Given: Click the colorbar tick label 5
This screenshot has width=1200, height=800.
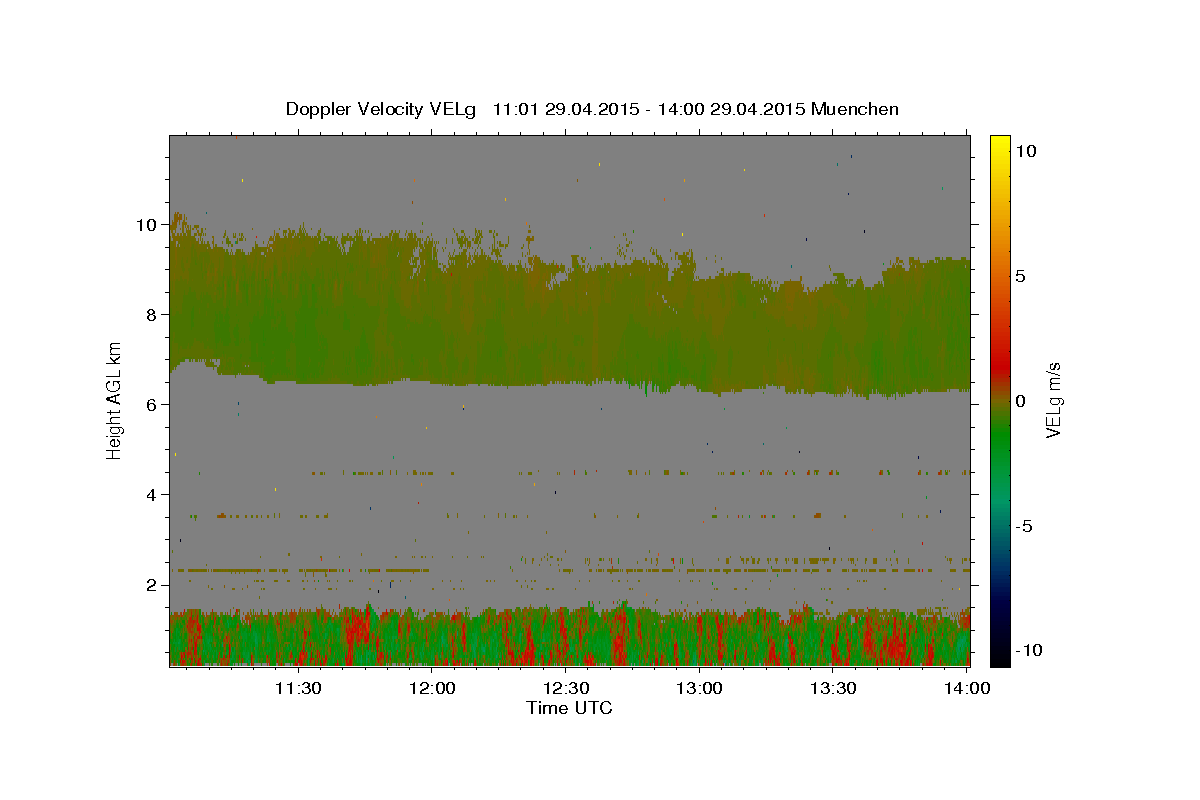Looking at the screenshot, I should tap(1021, 276).
